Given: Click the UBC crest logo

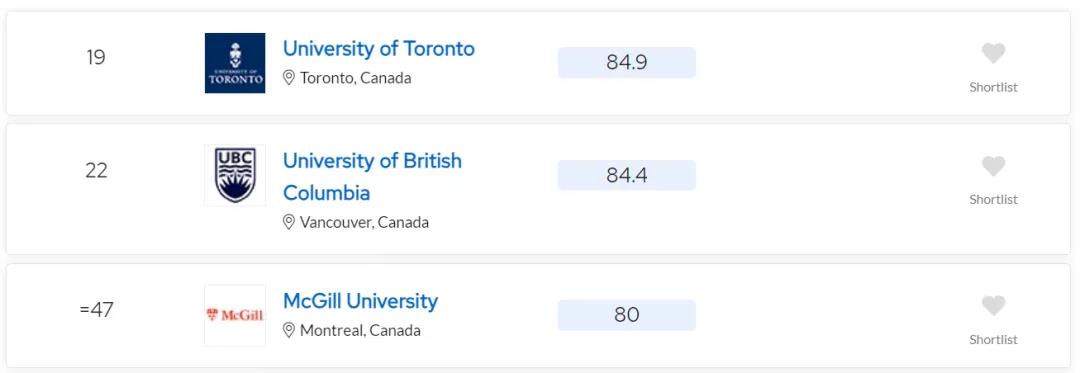Looking at the screenshot, I should (x=235, y=175).
